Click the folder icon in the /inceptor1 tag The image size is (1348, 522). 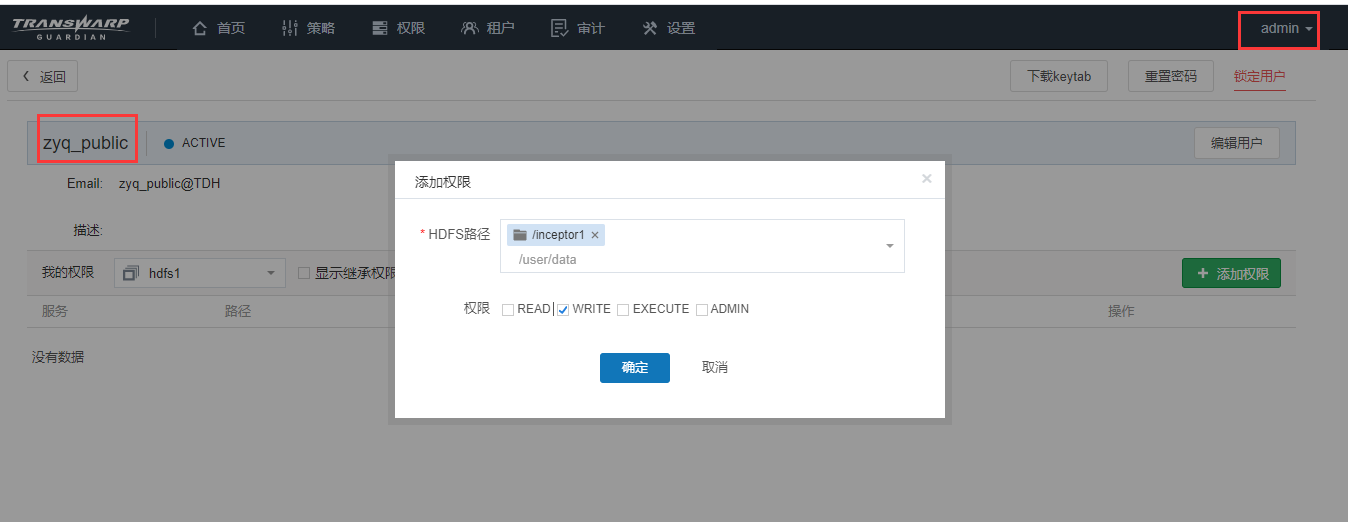click(x=520, y=235)
